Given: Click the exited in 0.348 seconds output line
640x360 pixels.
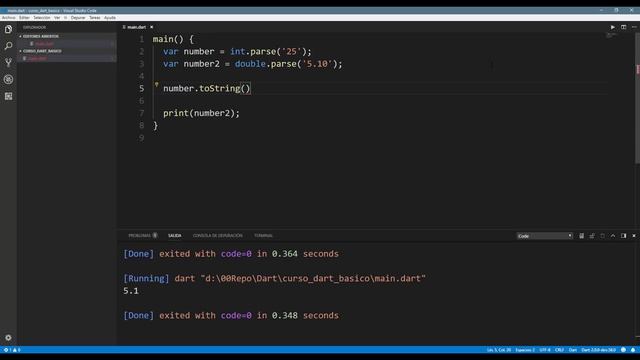Looking at the screenshot, I should tap(231, 316).
